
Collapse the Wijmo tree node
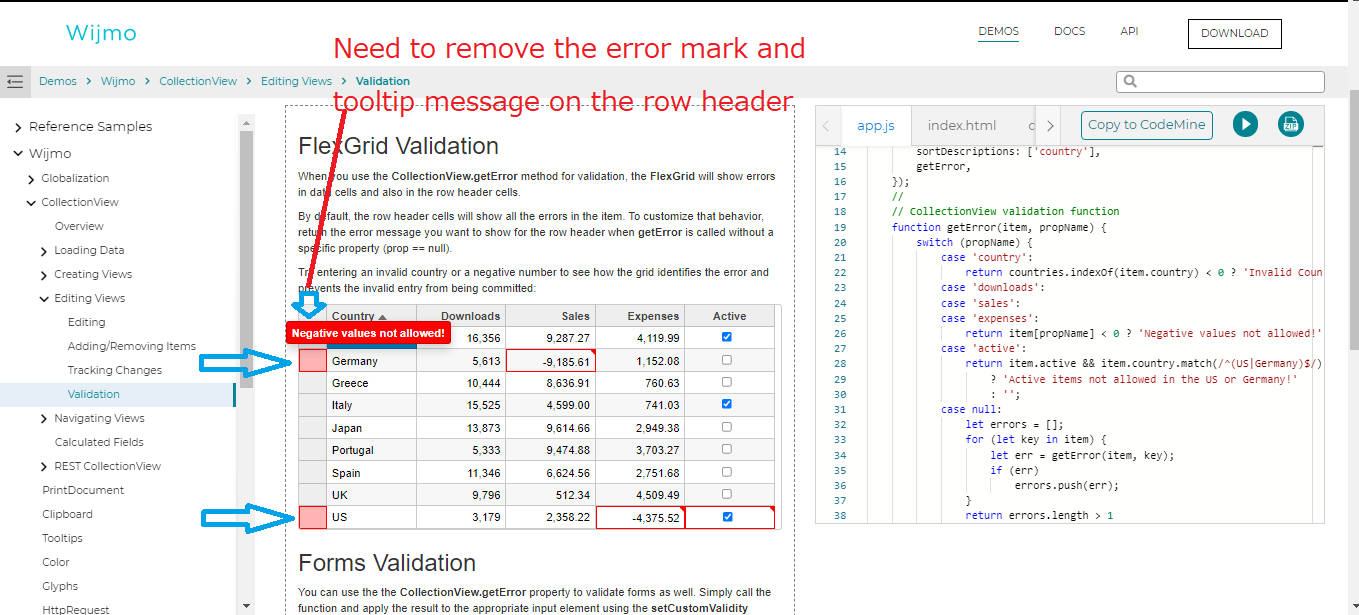[18, 154]
